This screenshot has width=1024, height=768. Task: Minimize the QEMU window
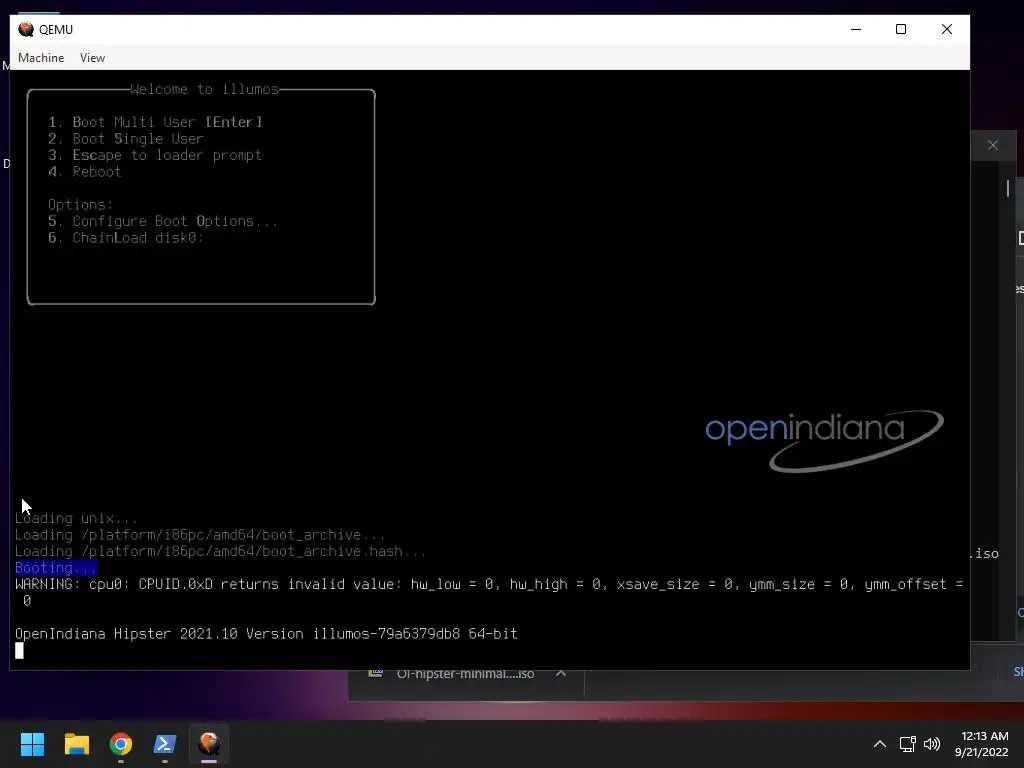tap(856, 29)
